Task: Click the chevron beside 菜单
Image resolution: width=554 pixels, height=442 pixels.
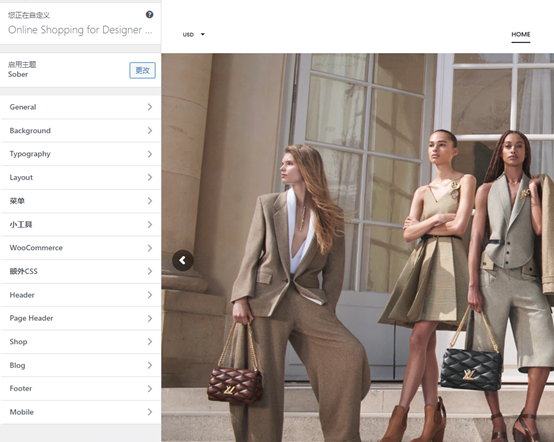Action: (150, 201)
